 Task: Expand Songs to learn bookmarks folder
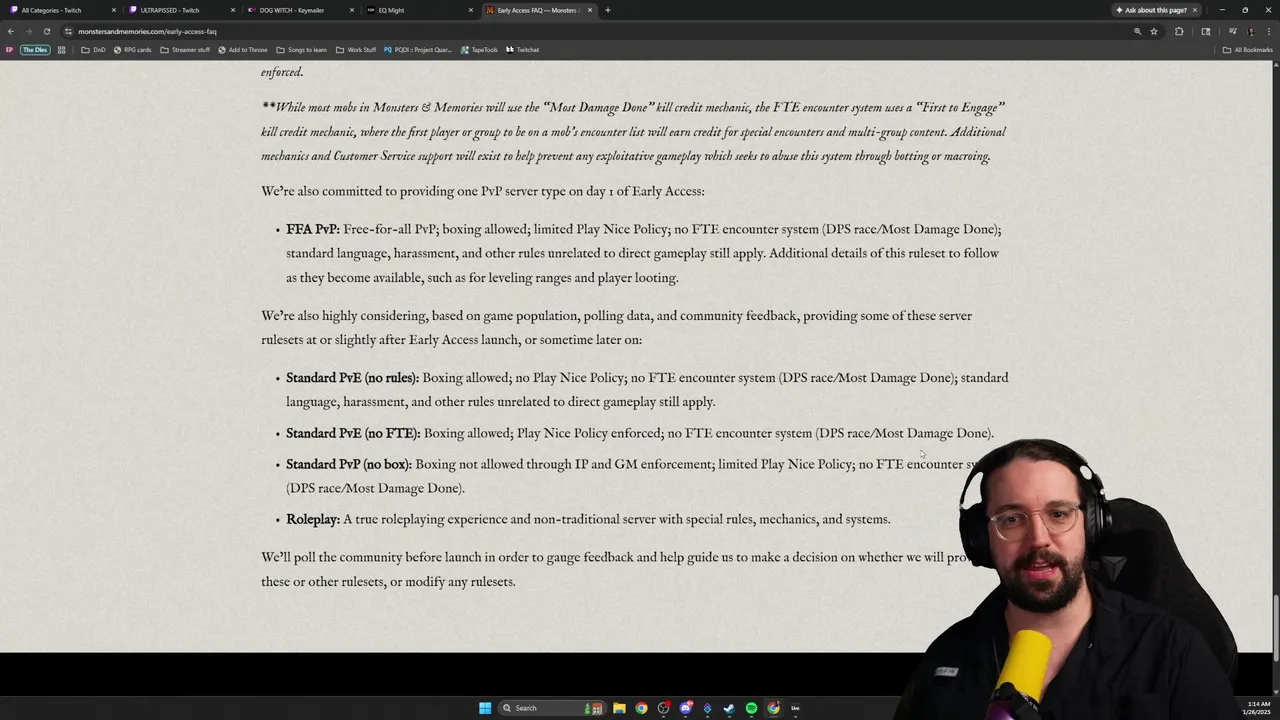point(301,50)
